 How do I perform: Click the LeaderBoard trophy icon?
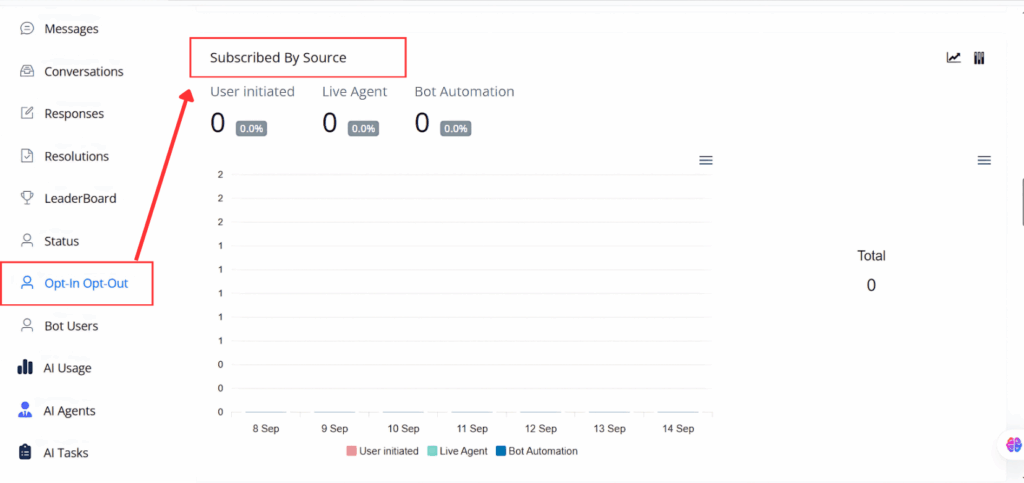27,198
